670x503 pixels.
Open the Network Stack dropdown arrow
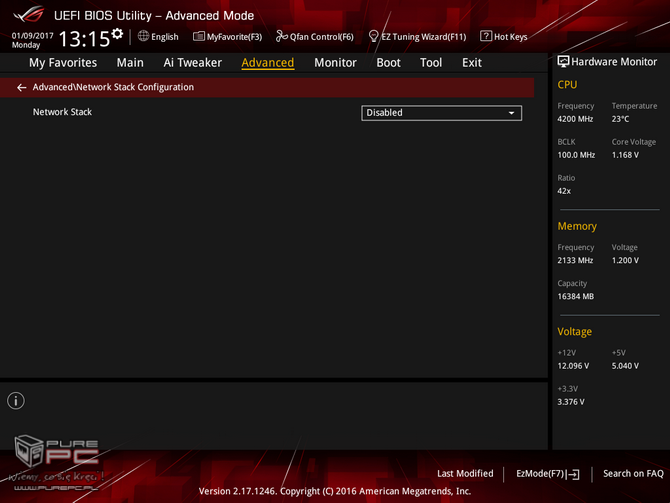coord(511,113)
